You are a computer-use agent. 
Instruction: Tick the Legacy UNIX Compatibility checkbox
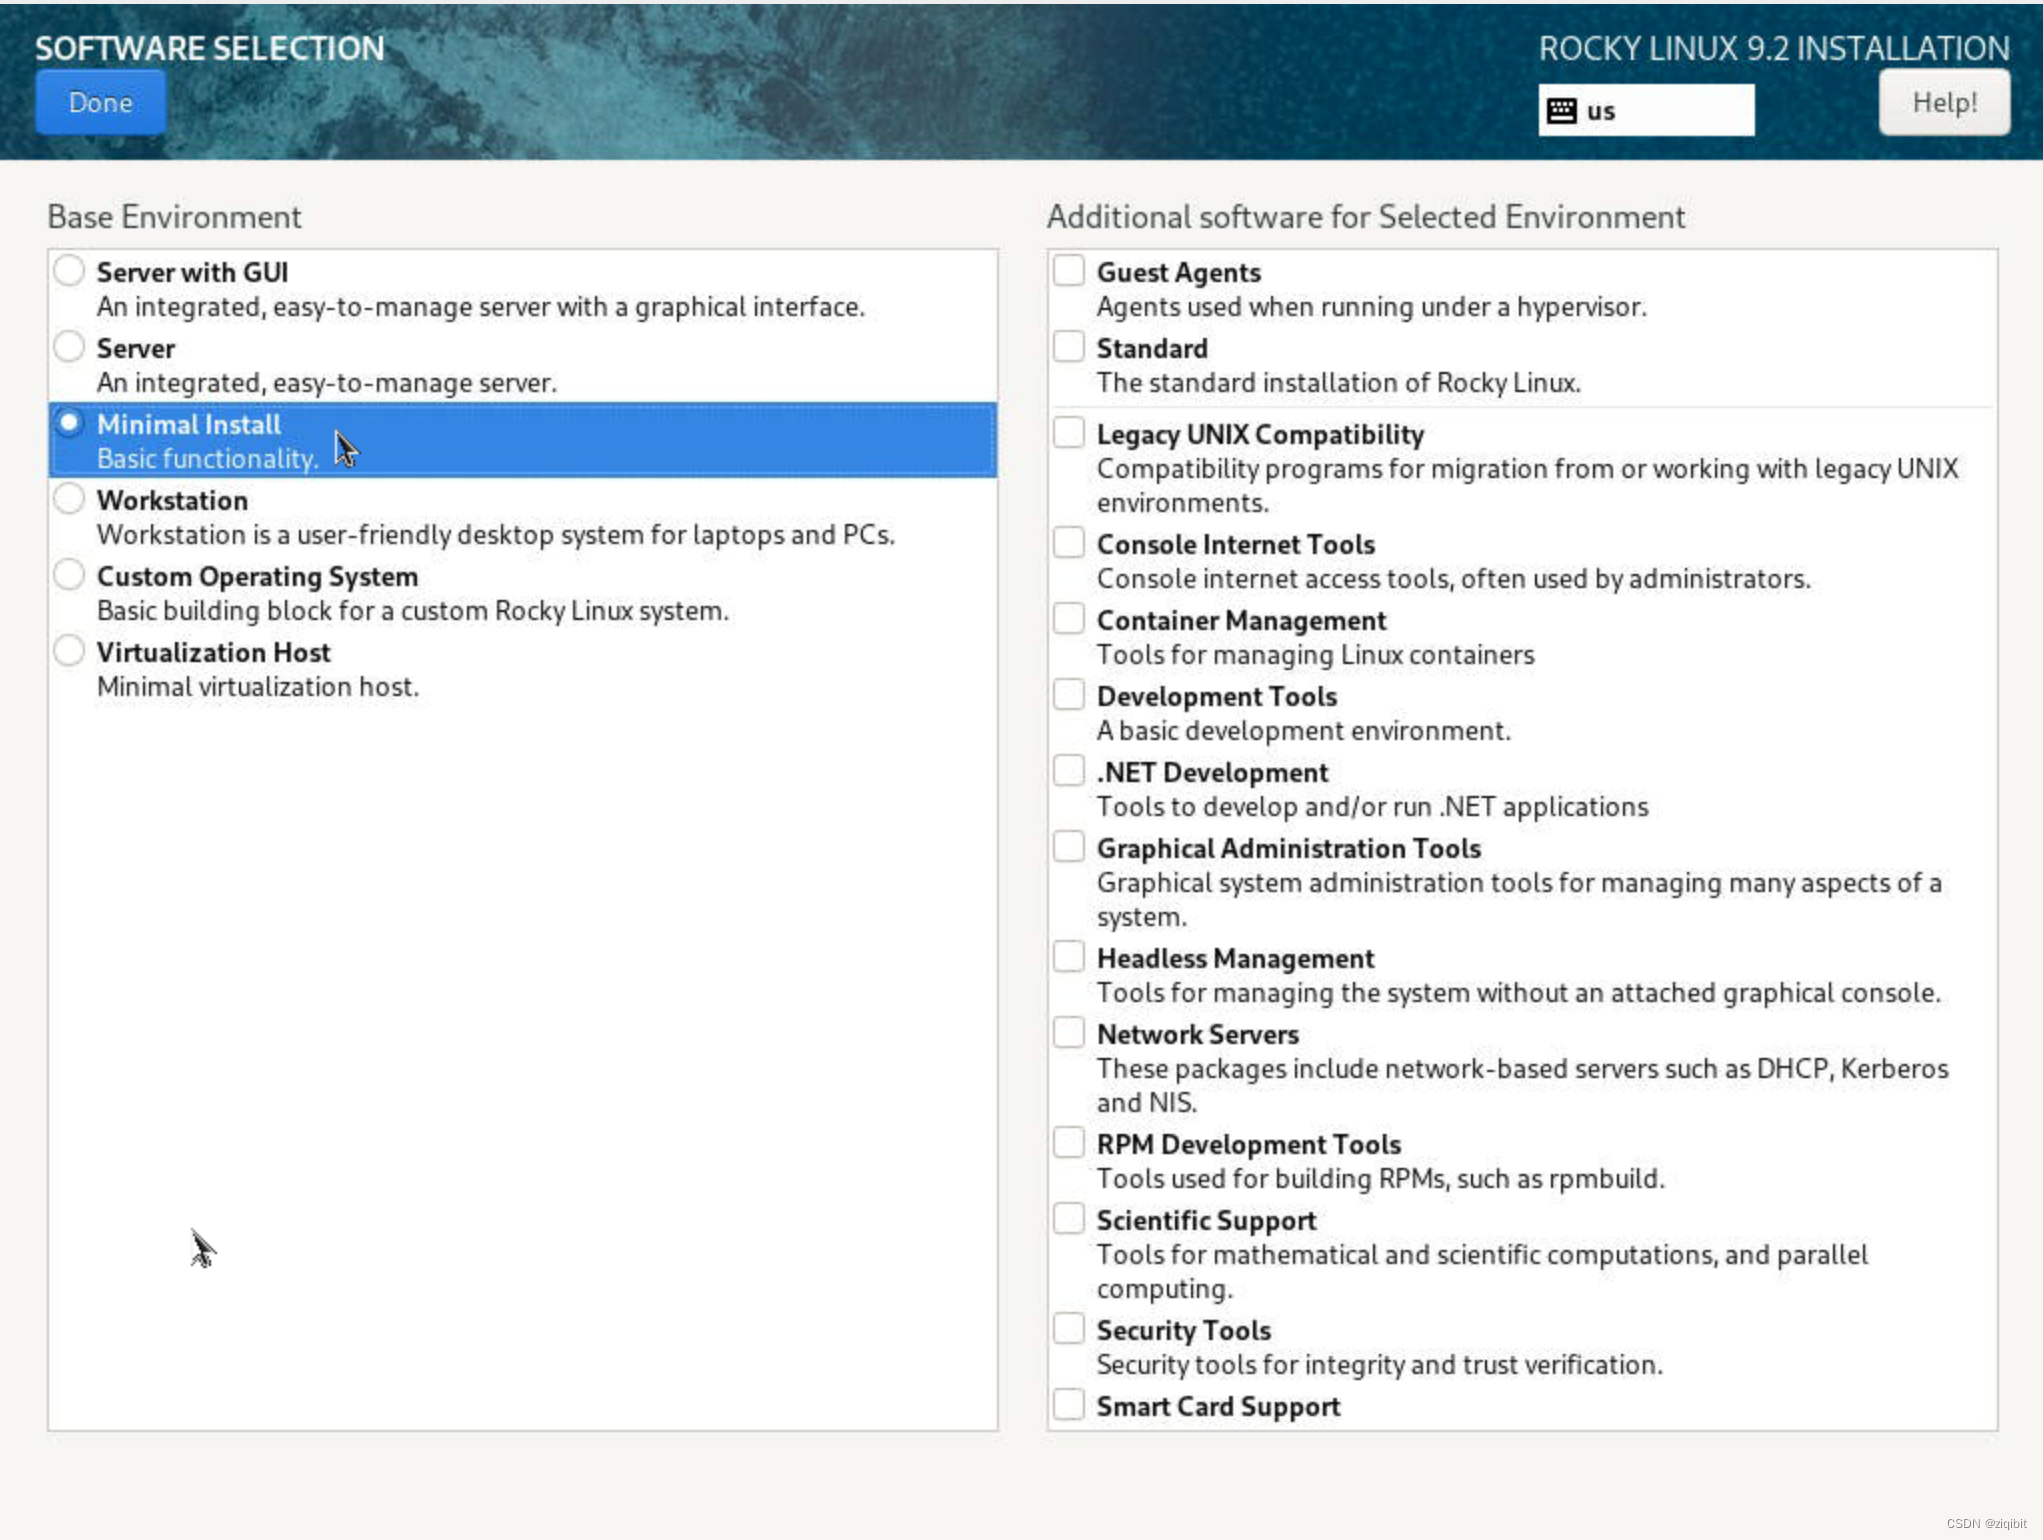click(x=1068, y=432)
